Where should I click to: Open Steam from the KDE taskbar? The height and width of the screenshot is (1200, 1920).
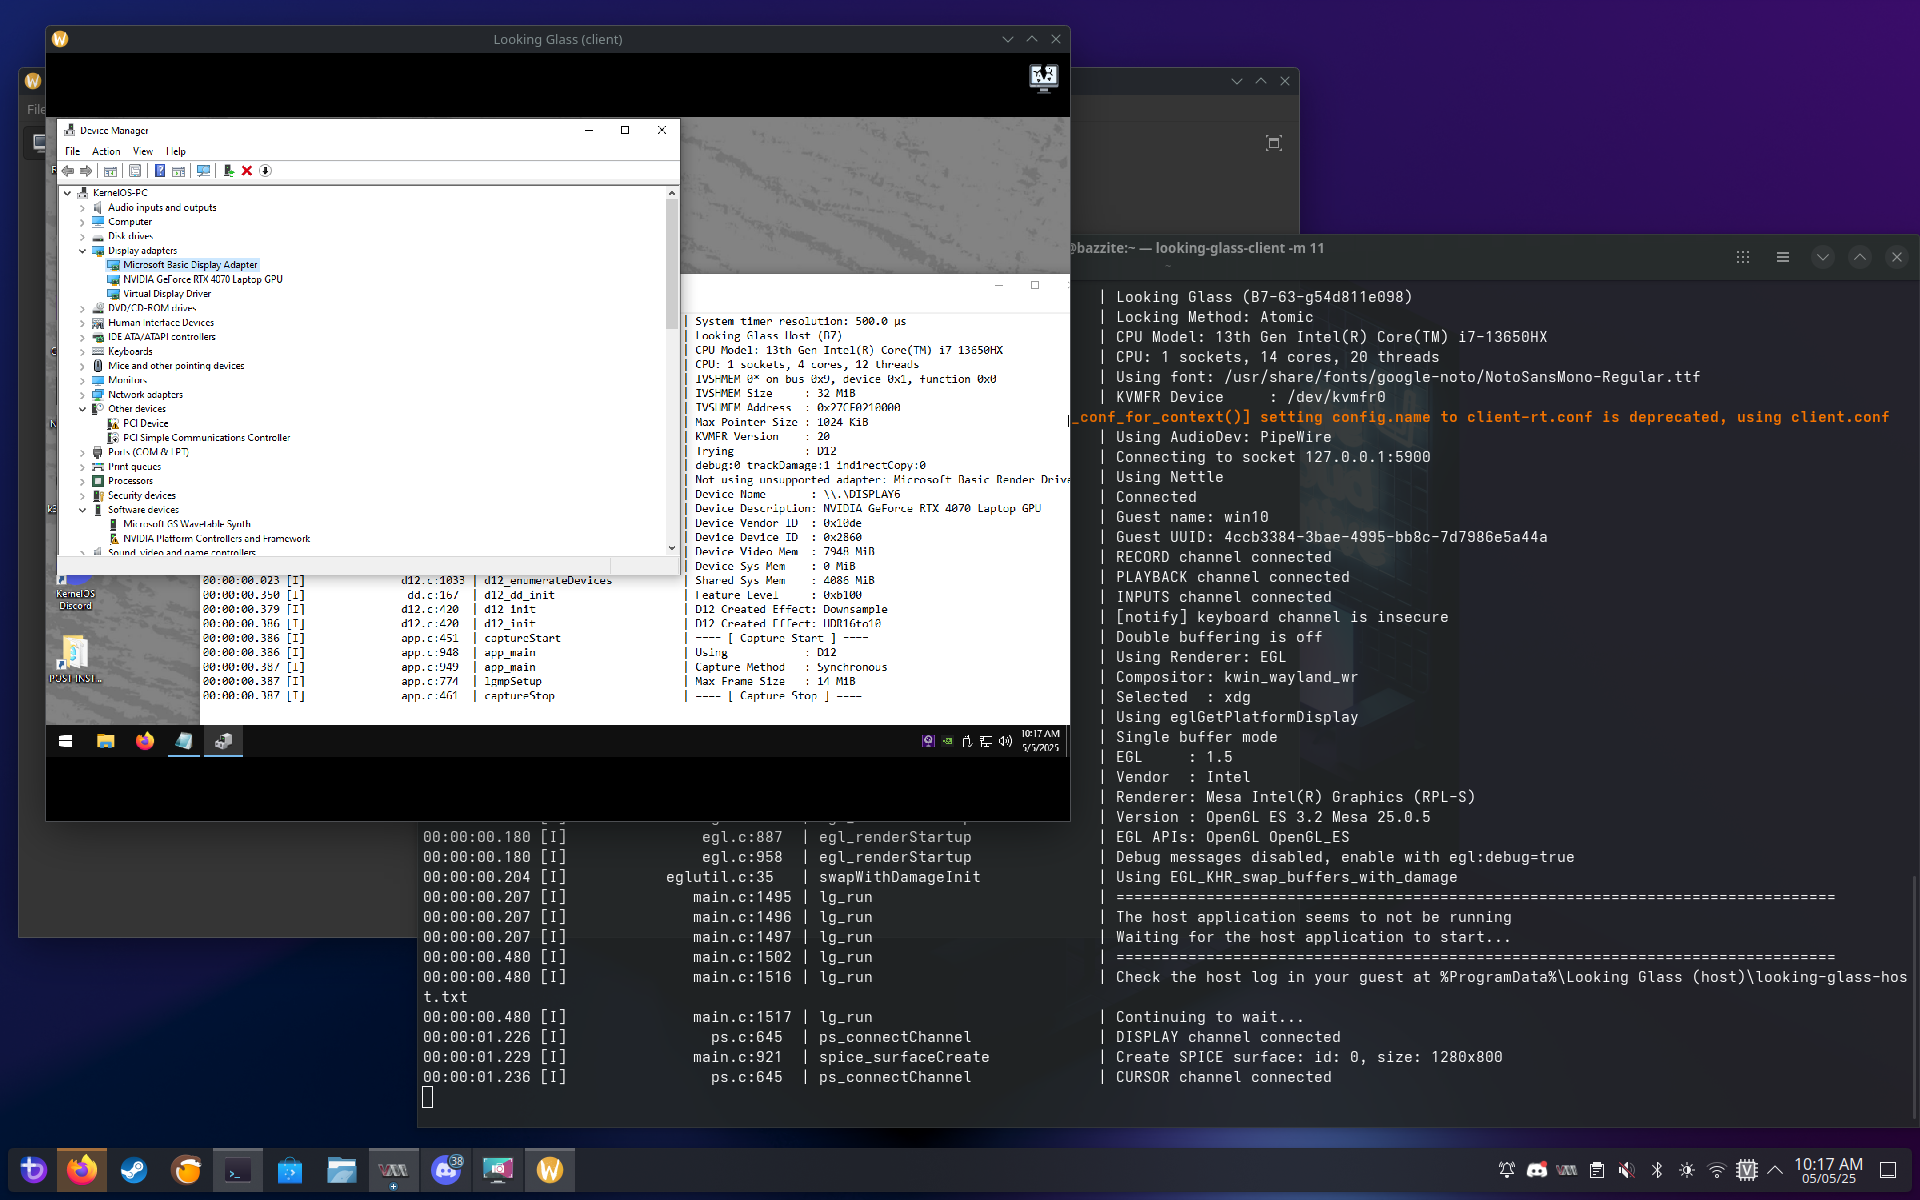134,1170
